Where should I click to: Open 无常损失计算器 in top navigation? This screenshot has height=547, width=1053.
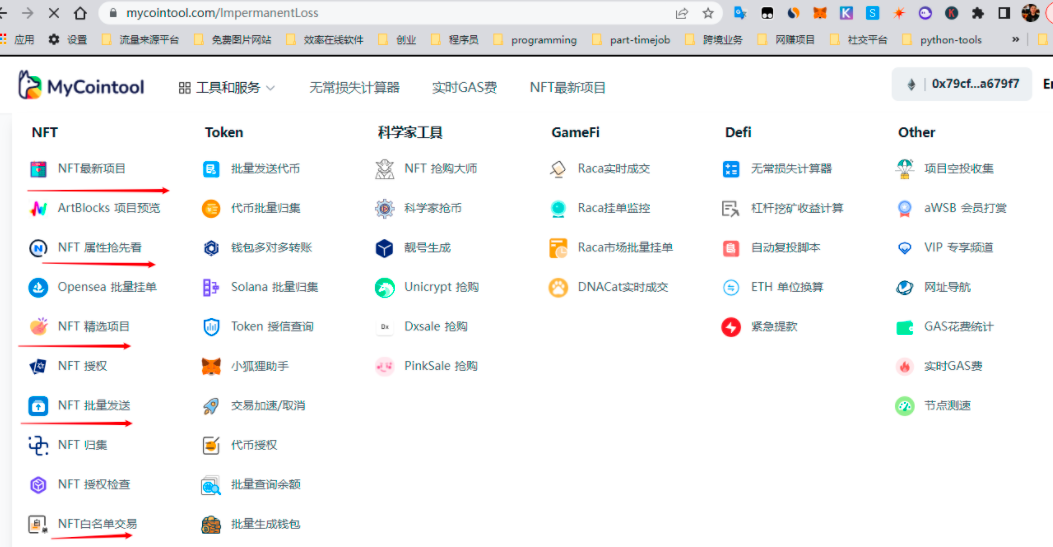coord(354,88)
